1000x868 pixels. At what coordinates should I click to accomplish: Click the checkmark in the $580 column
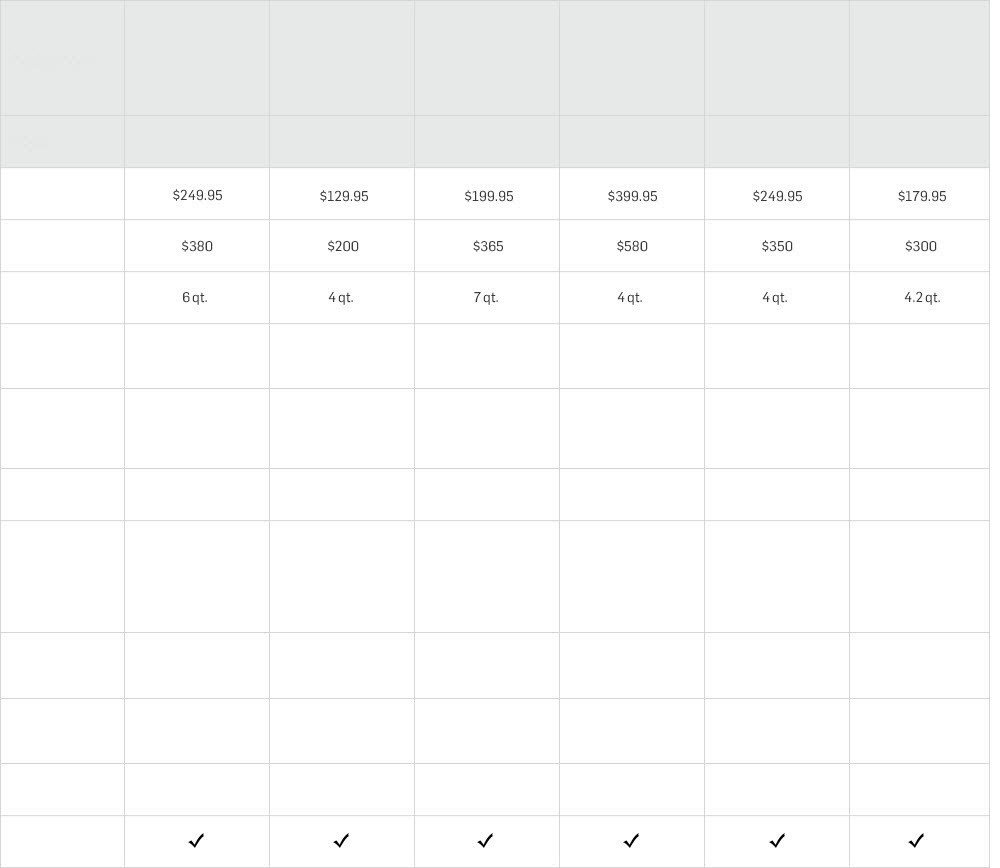631,841
